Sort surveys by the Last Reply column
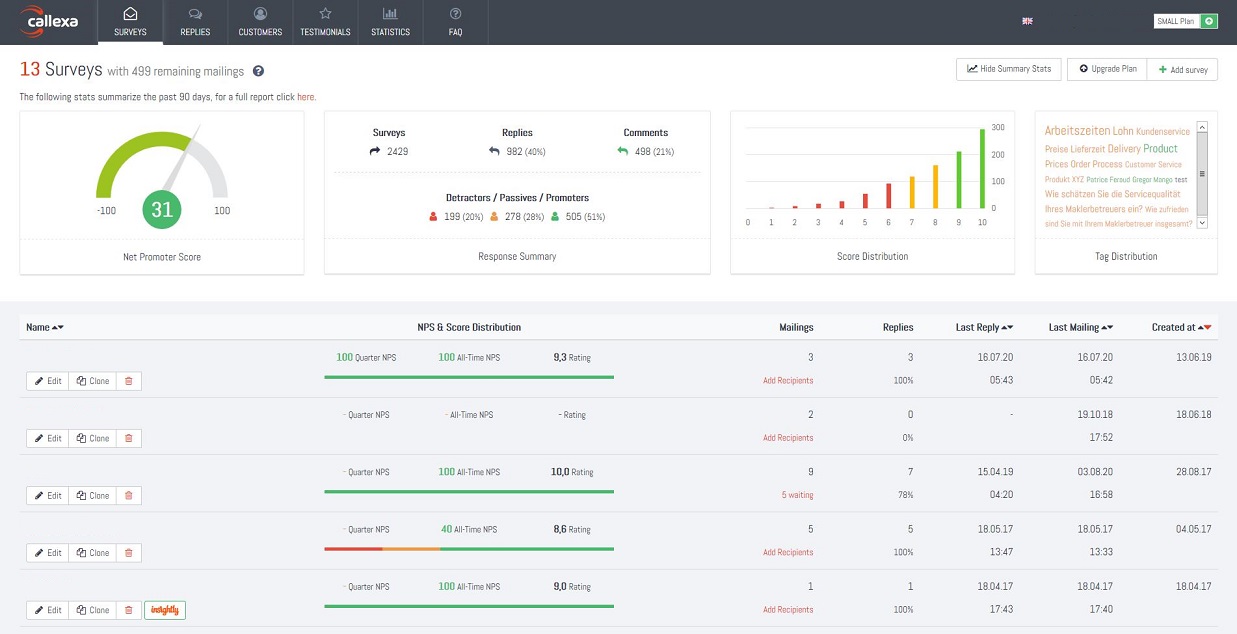Screen dimensions: 1237x634 (984, 327)
